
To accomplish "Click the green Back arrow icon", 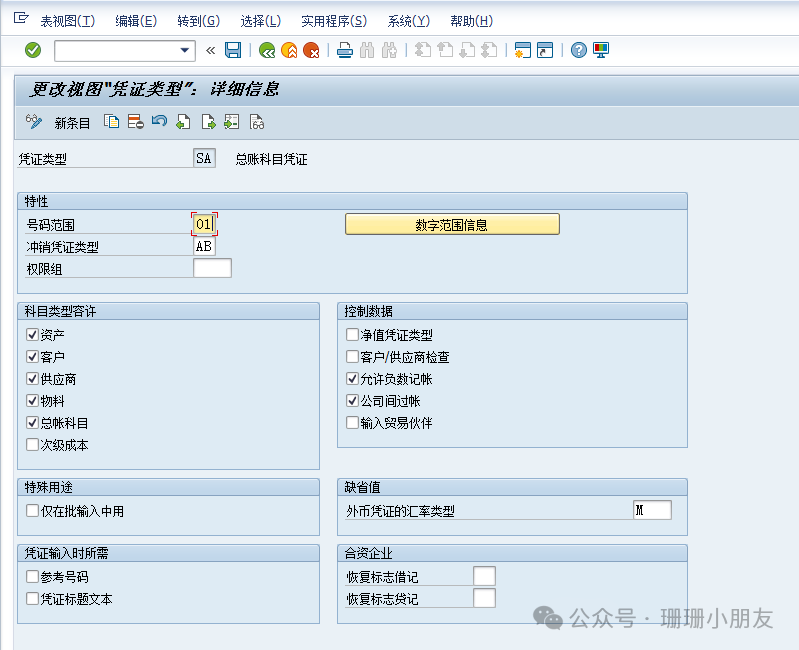I will tap(266, 50).
